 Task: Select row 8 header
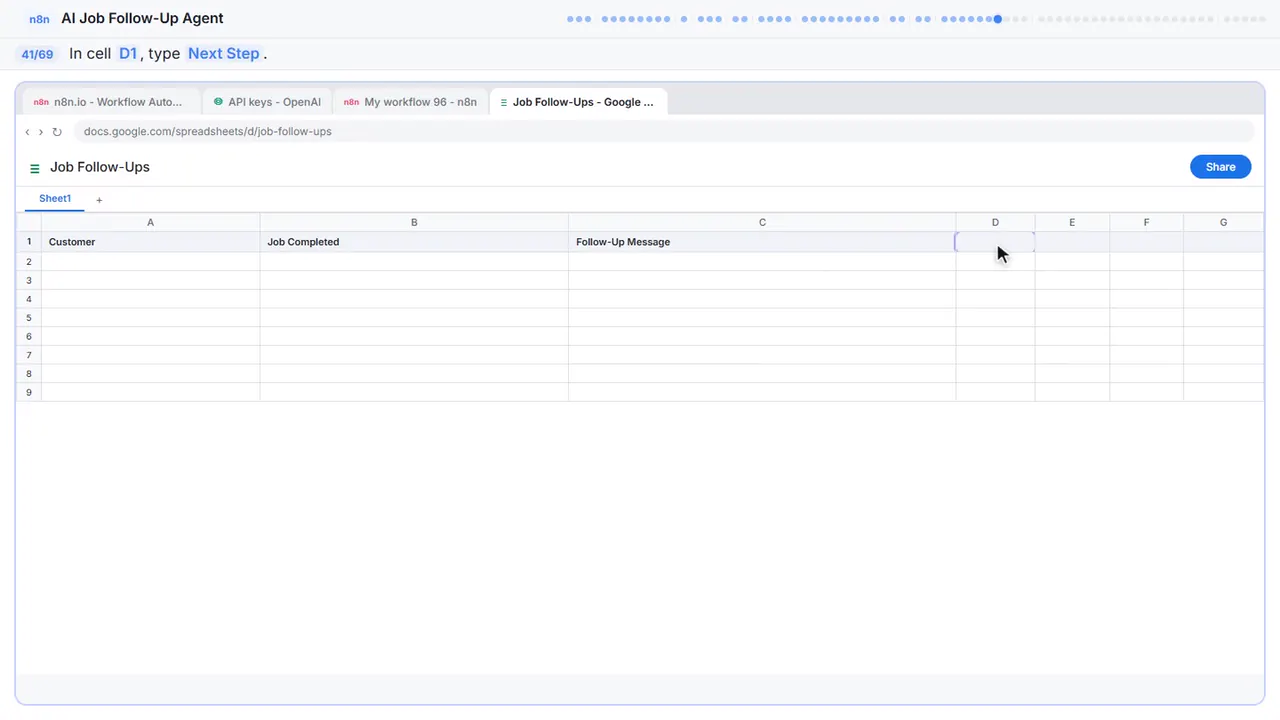[29, 374]
